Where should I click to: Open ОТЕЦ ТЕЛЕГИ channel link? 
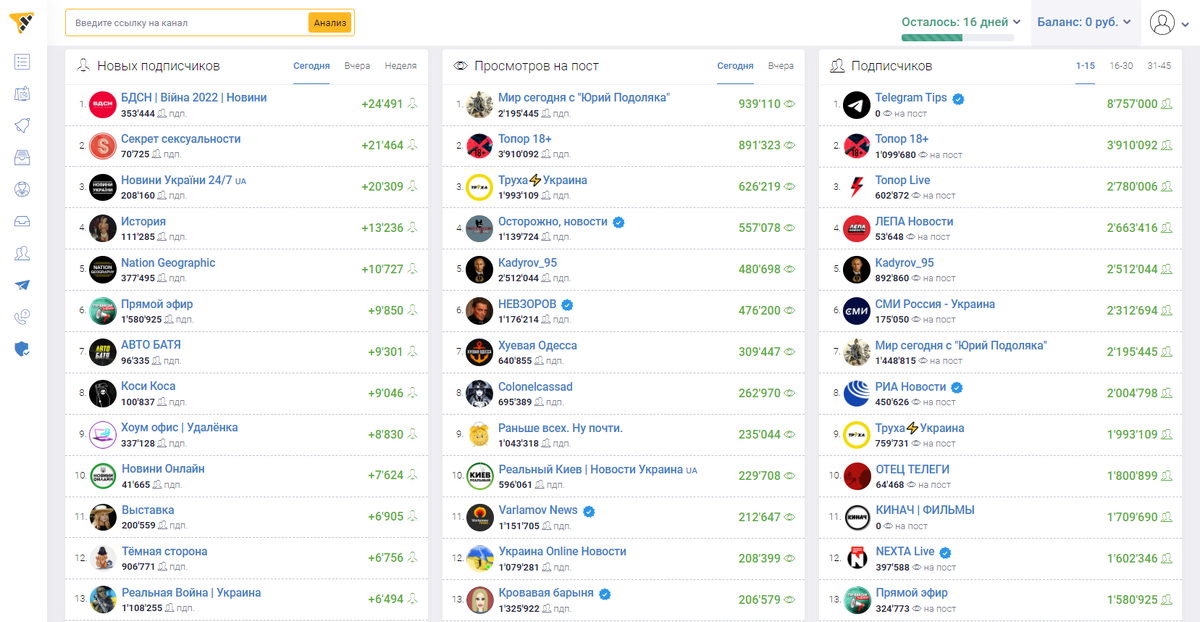click(x=912, y=469)
